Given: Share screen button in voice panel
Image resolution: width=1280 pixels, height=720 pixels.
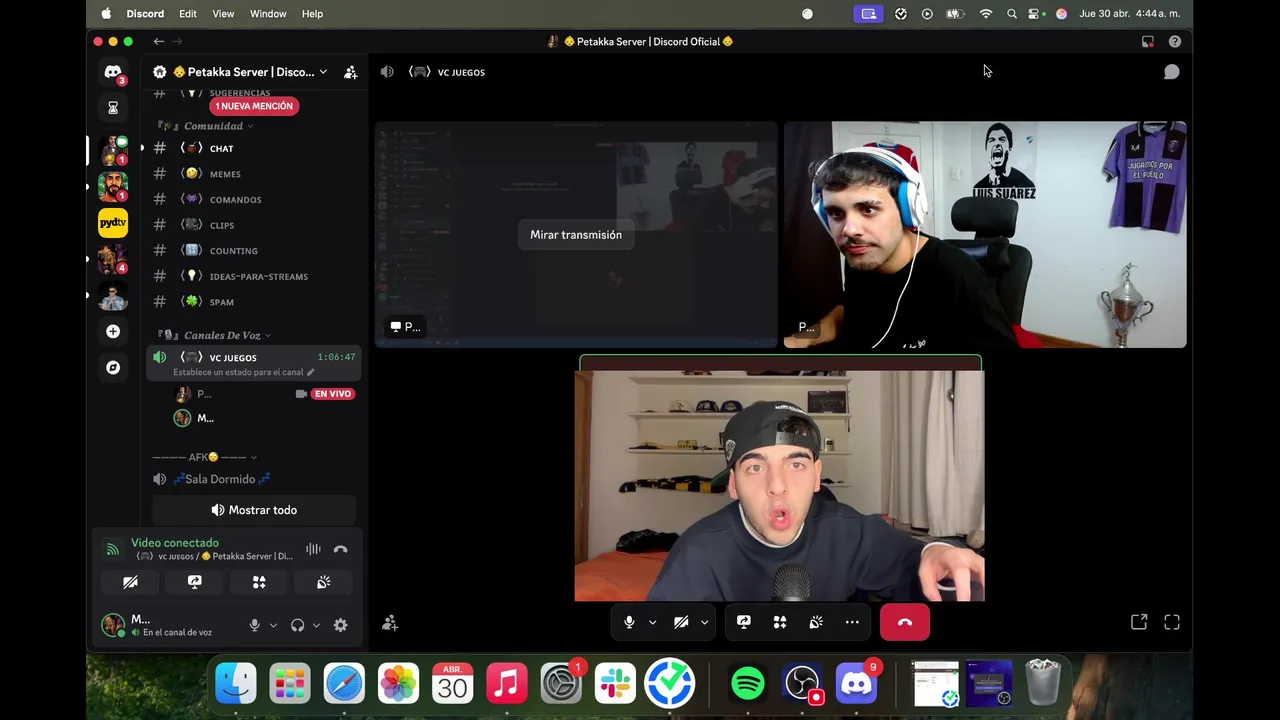Looking at the screenshot, I should pyautogui.click(x=195, y=582).
